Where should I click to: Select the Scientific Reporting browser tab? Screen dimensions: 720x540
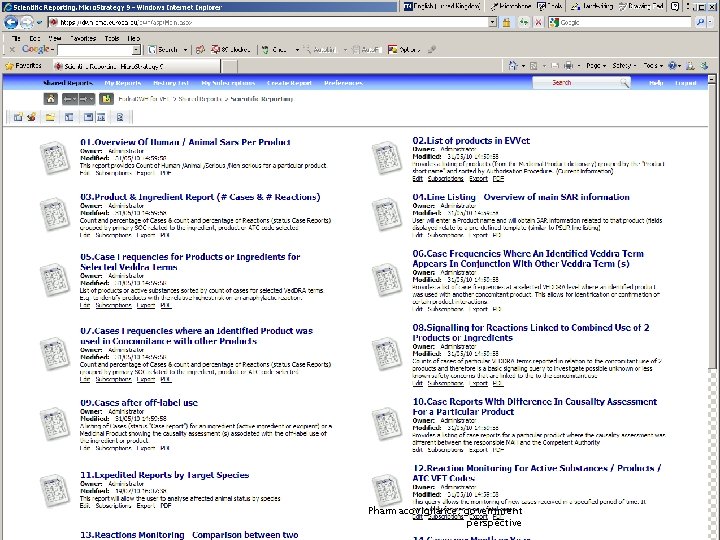(136, 66)
